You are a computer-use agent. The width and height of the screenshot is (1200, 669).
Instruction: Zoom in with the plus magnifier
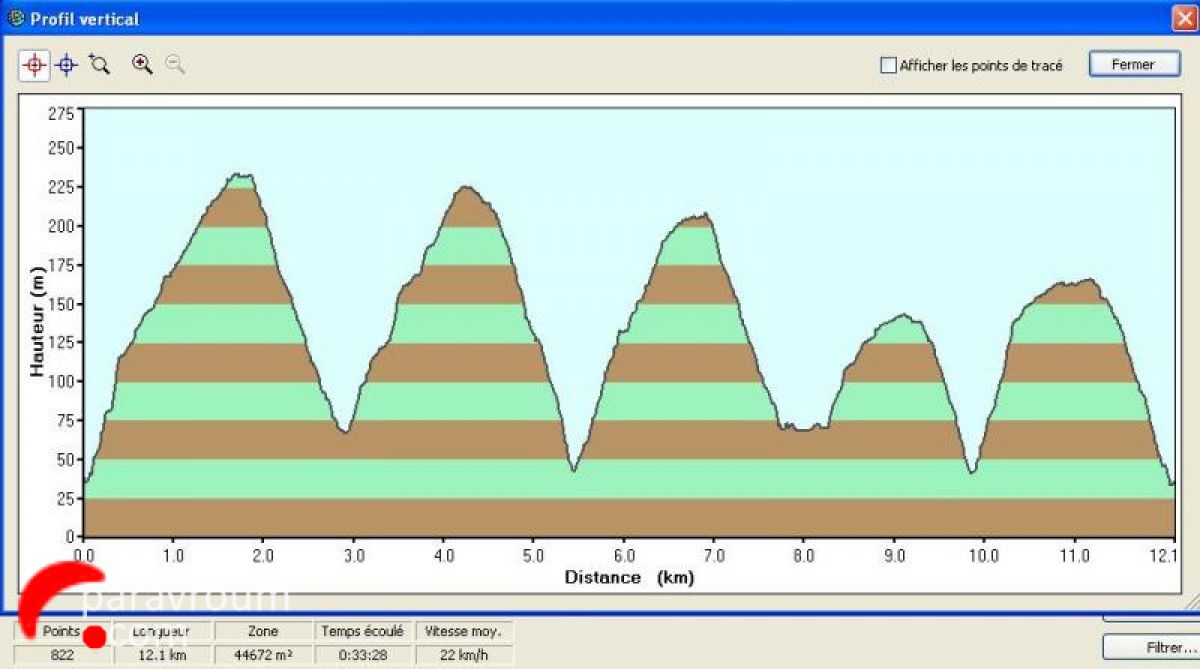click(142, 65)
